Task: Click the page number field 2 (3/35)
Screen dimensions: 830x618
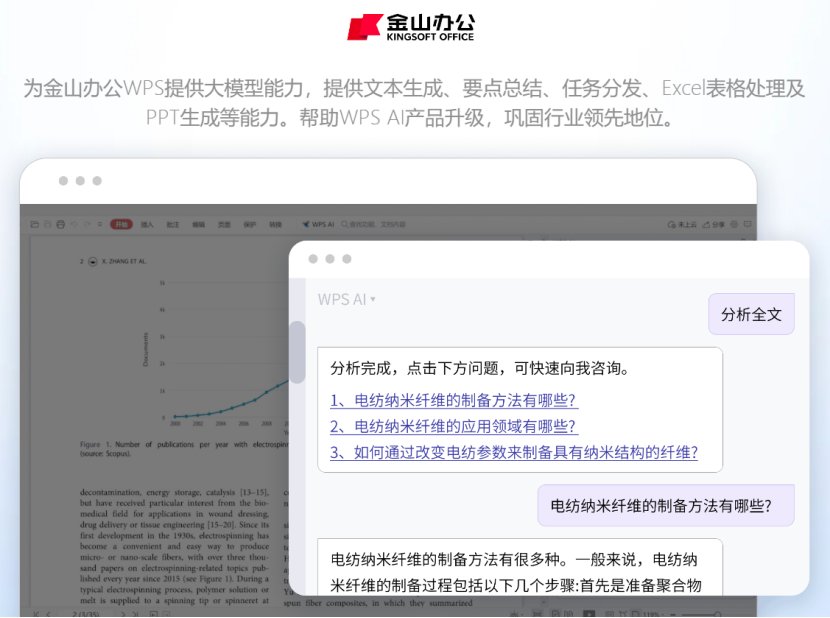Action: (85, 614)
